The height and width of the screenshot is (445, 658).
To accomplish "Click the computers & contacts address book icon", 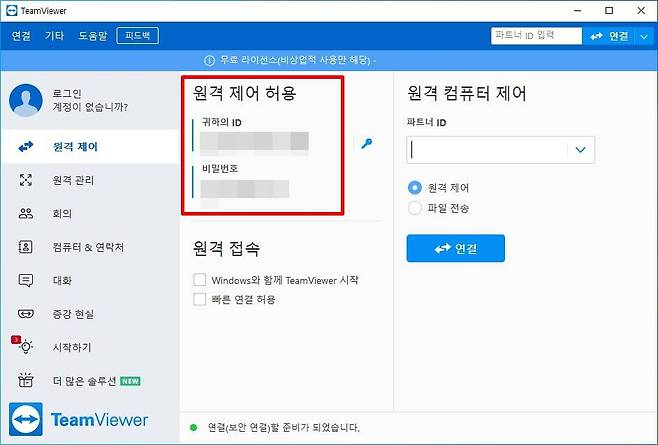I will pos(26,247).
